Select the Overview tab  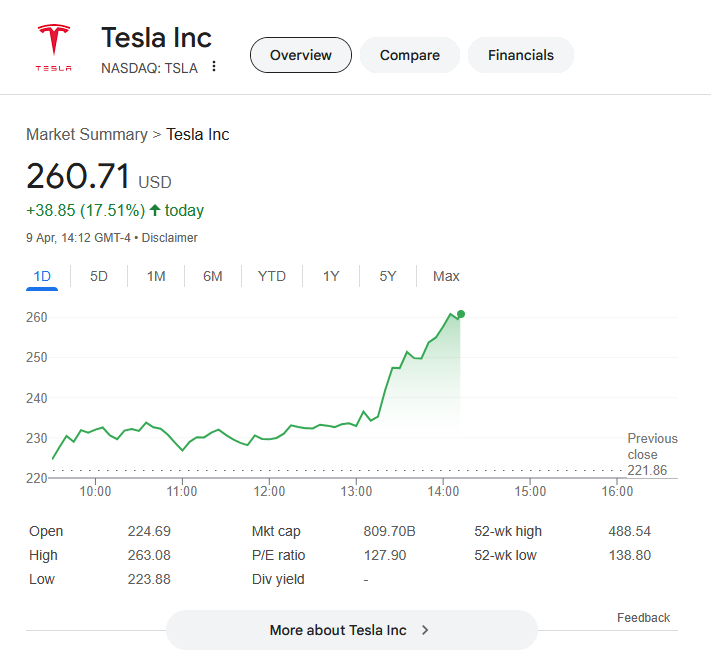tap(301, 55)
